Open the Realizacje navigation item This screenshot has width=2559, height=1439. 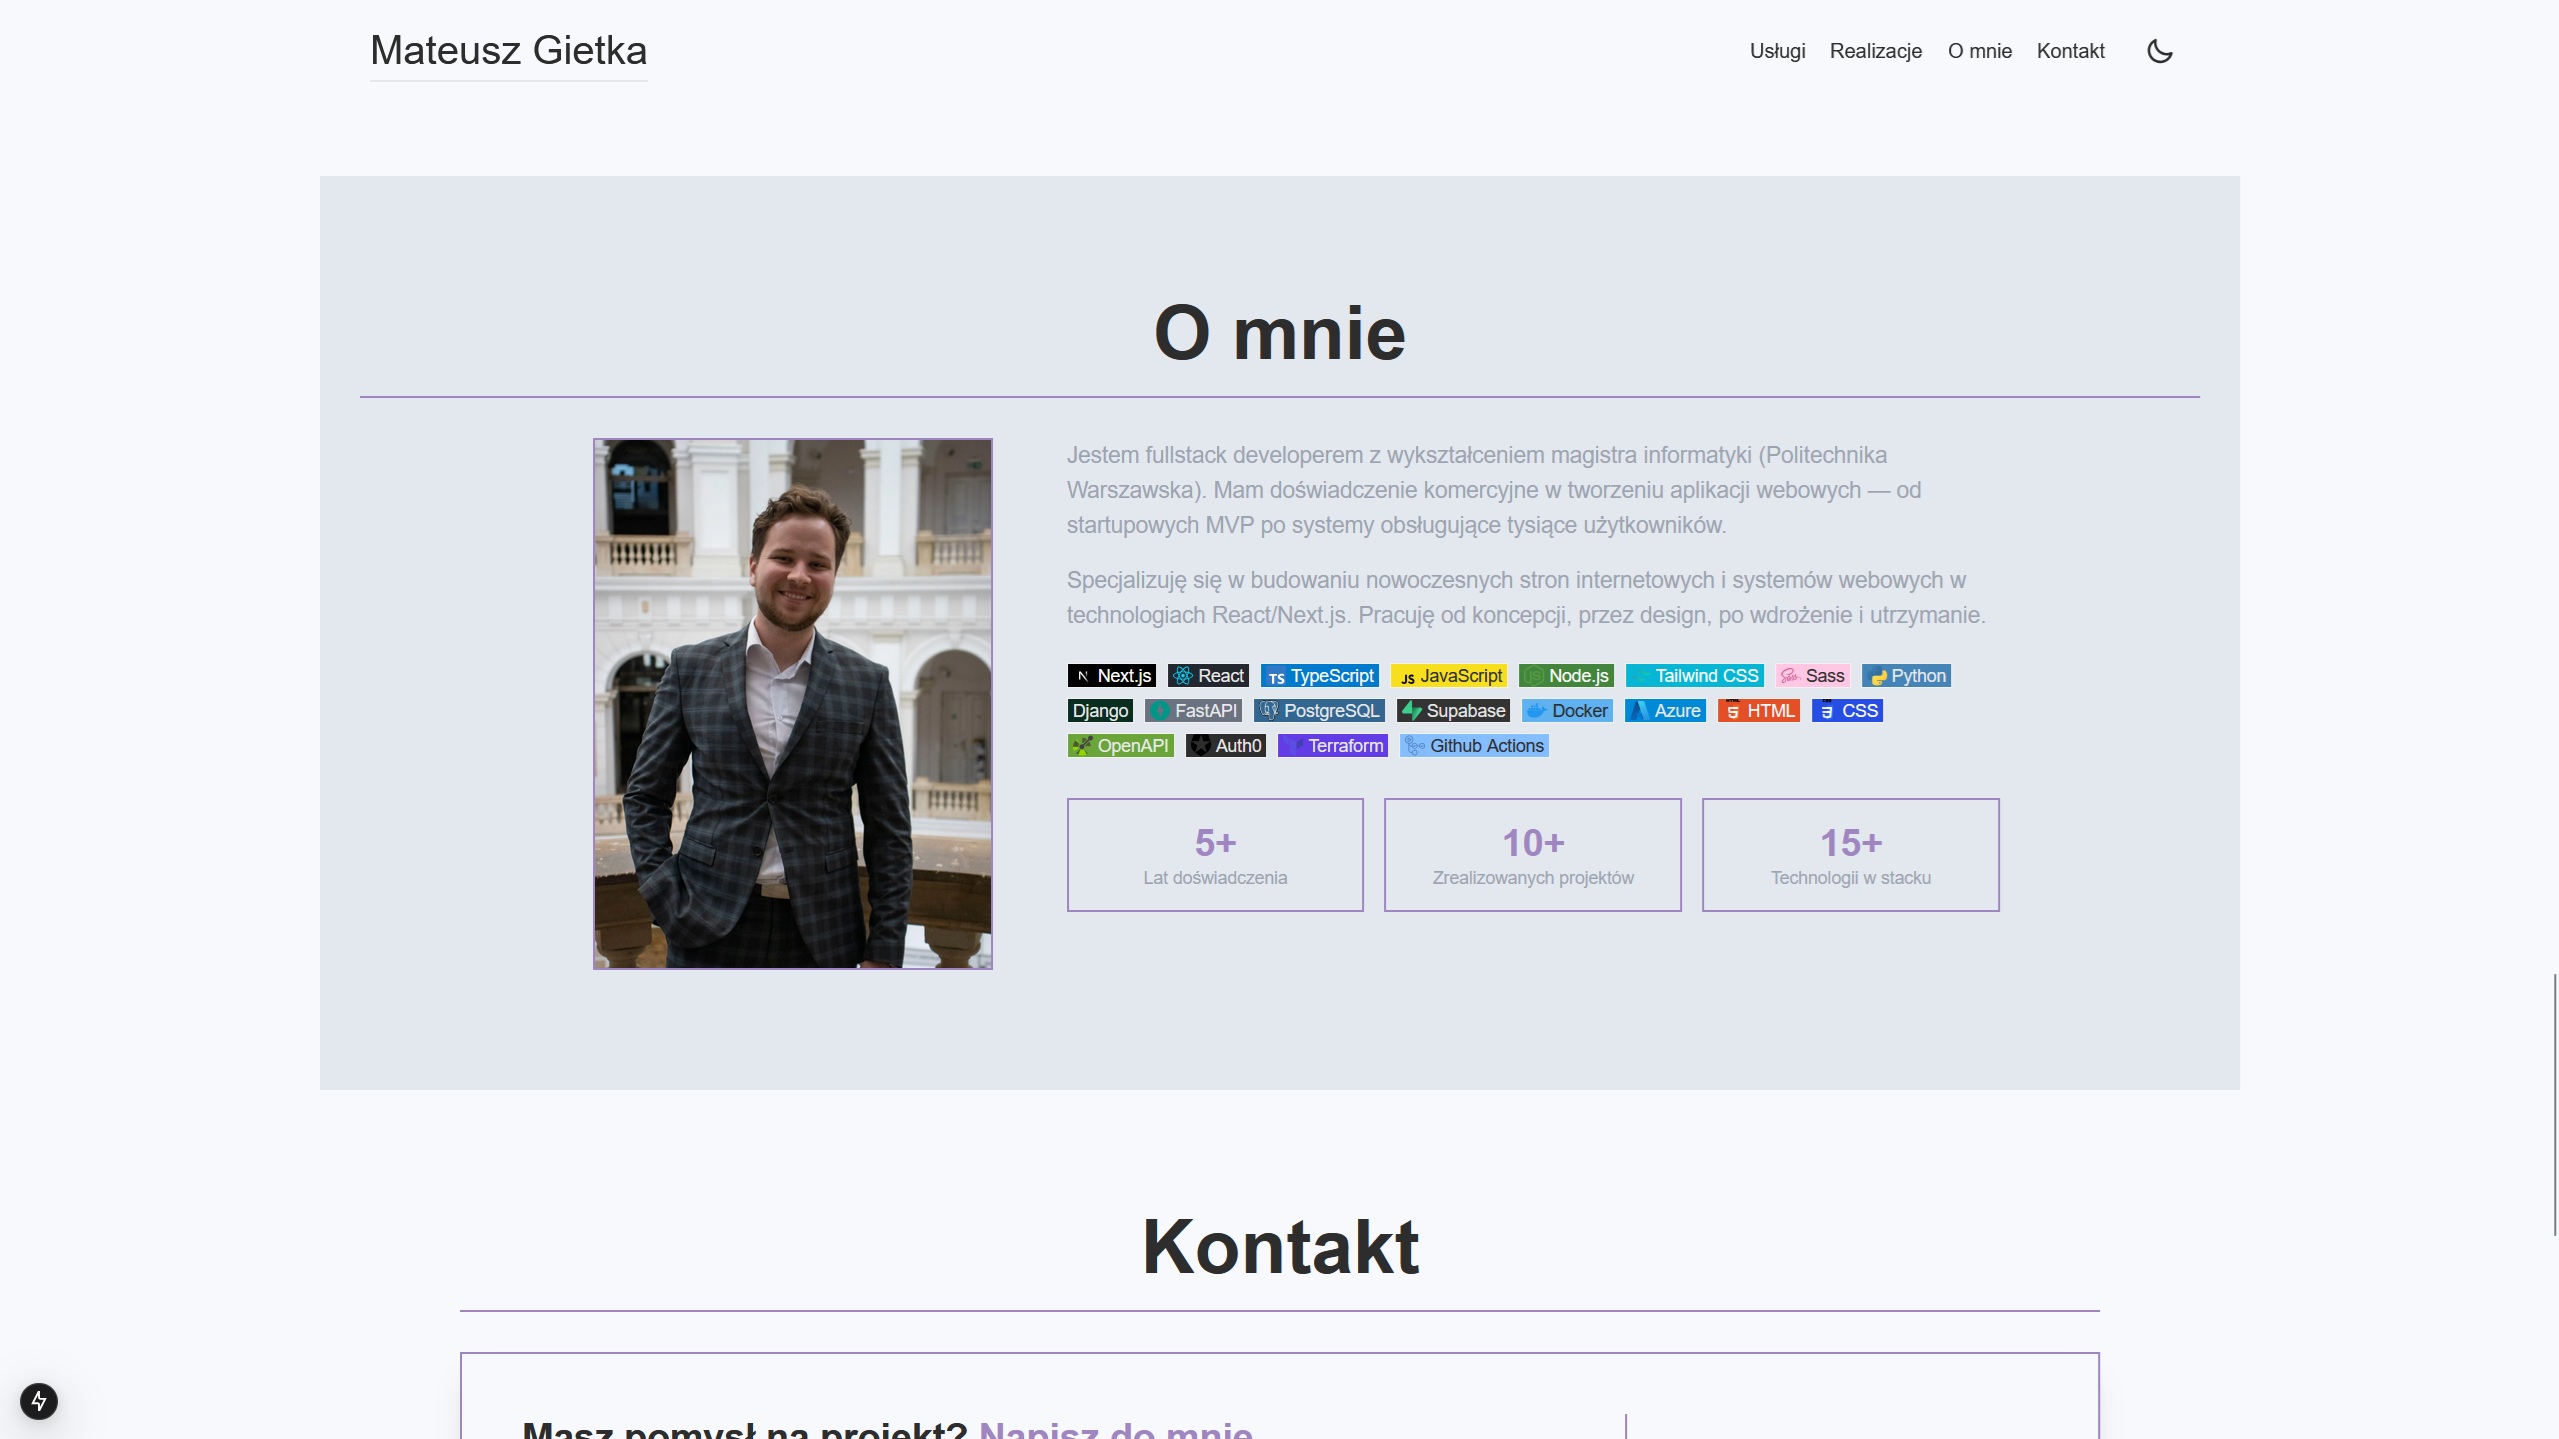tap(1876, 51)
